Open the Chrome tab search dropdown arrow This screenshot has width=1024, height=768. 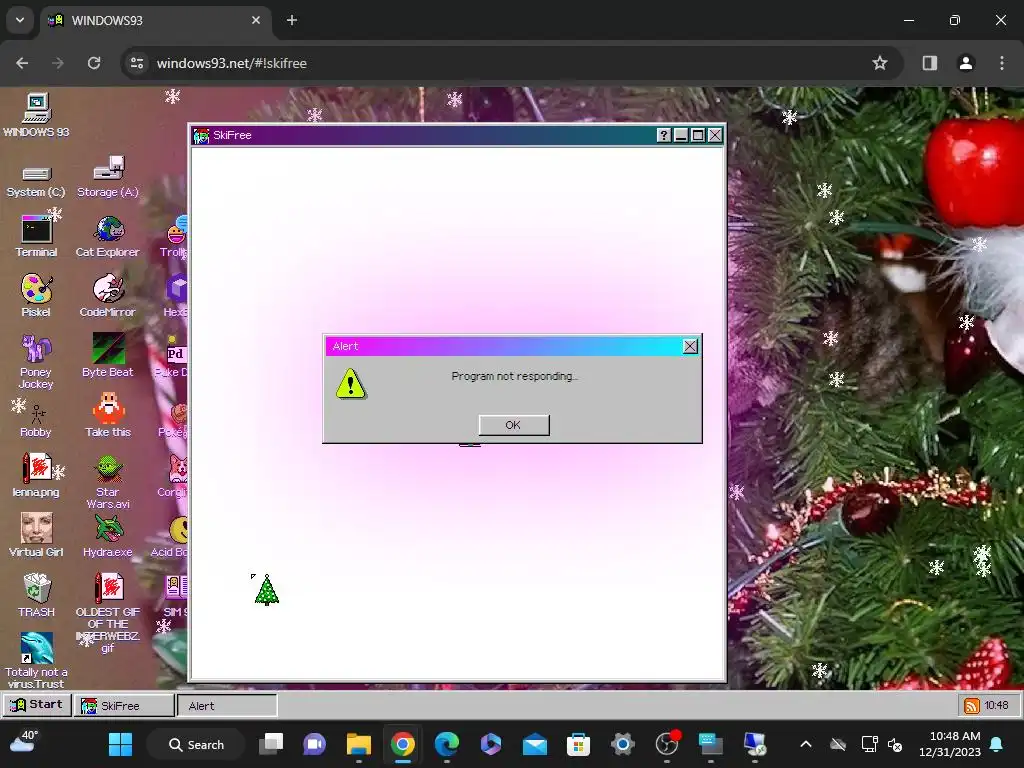tap(20, 20)
